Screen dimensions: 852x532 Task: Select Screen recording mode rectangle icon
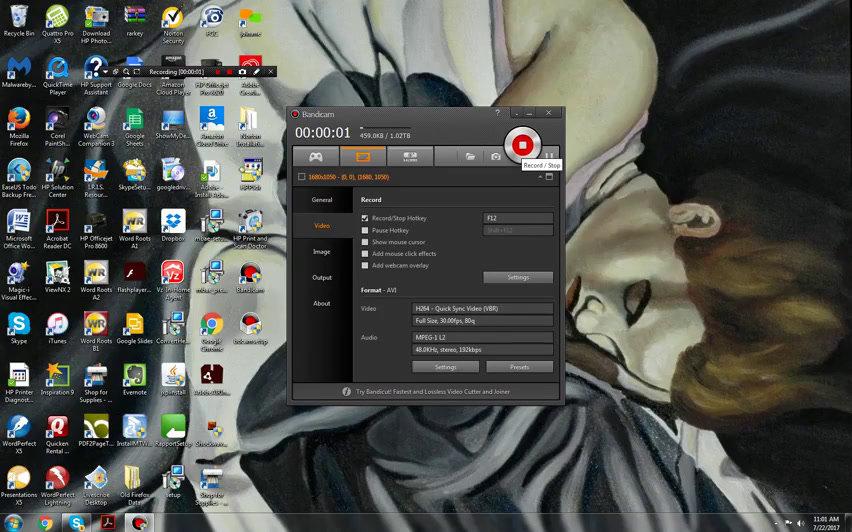tap(363, 157)
